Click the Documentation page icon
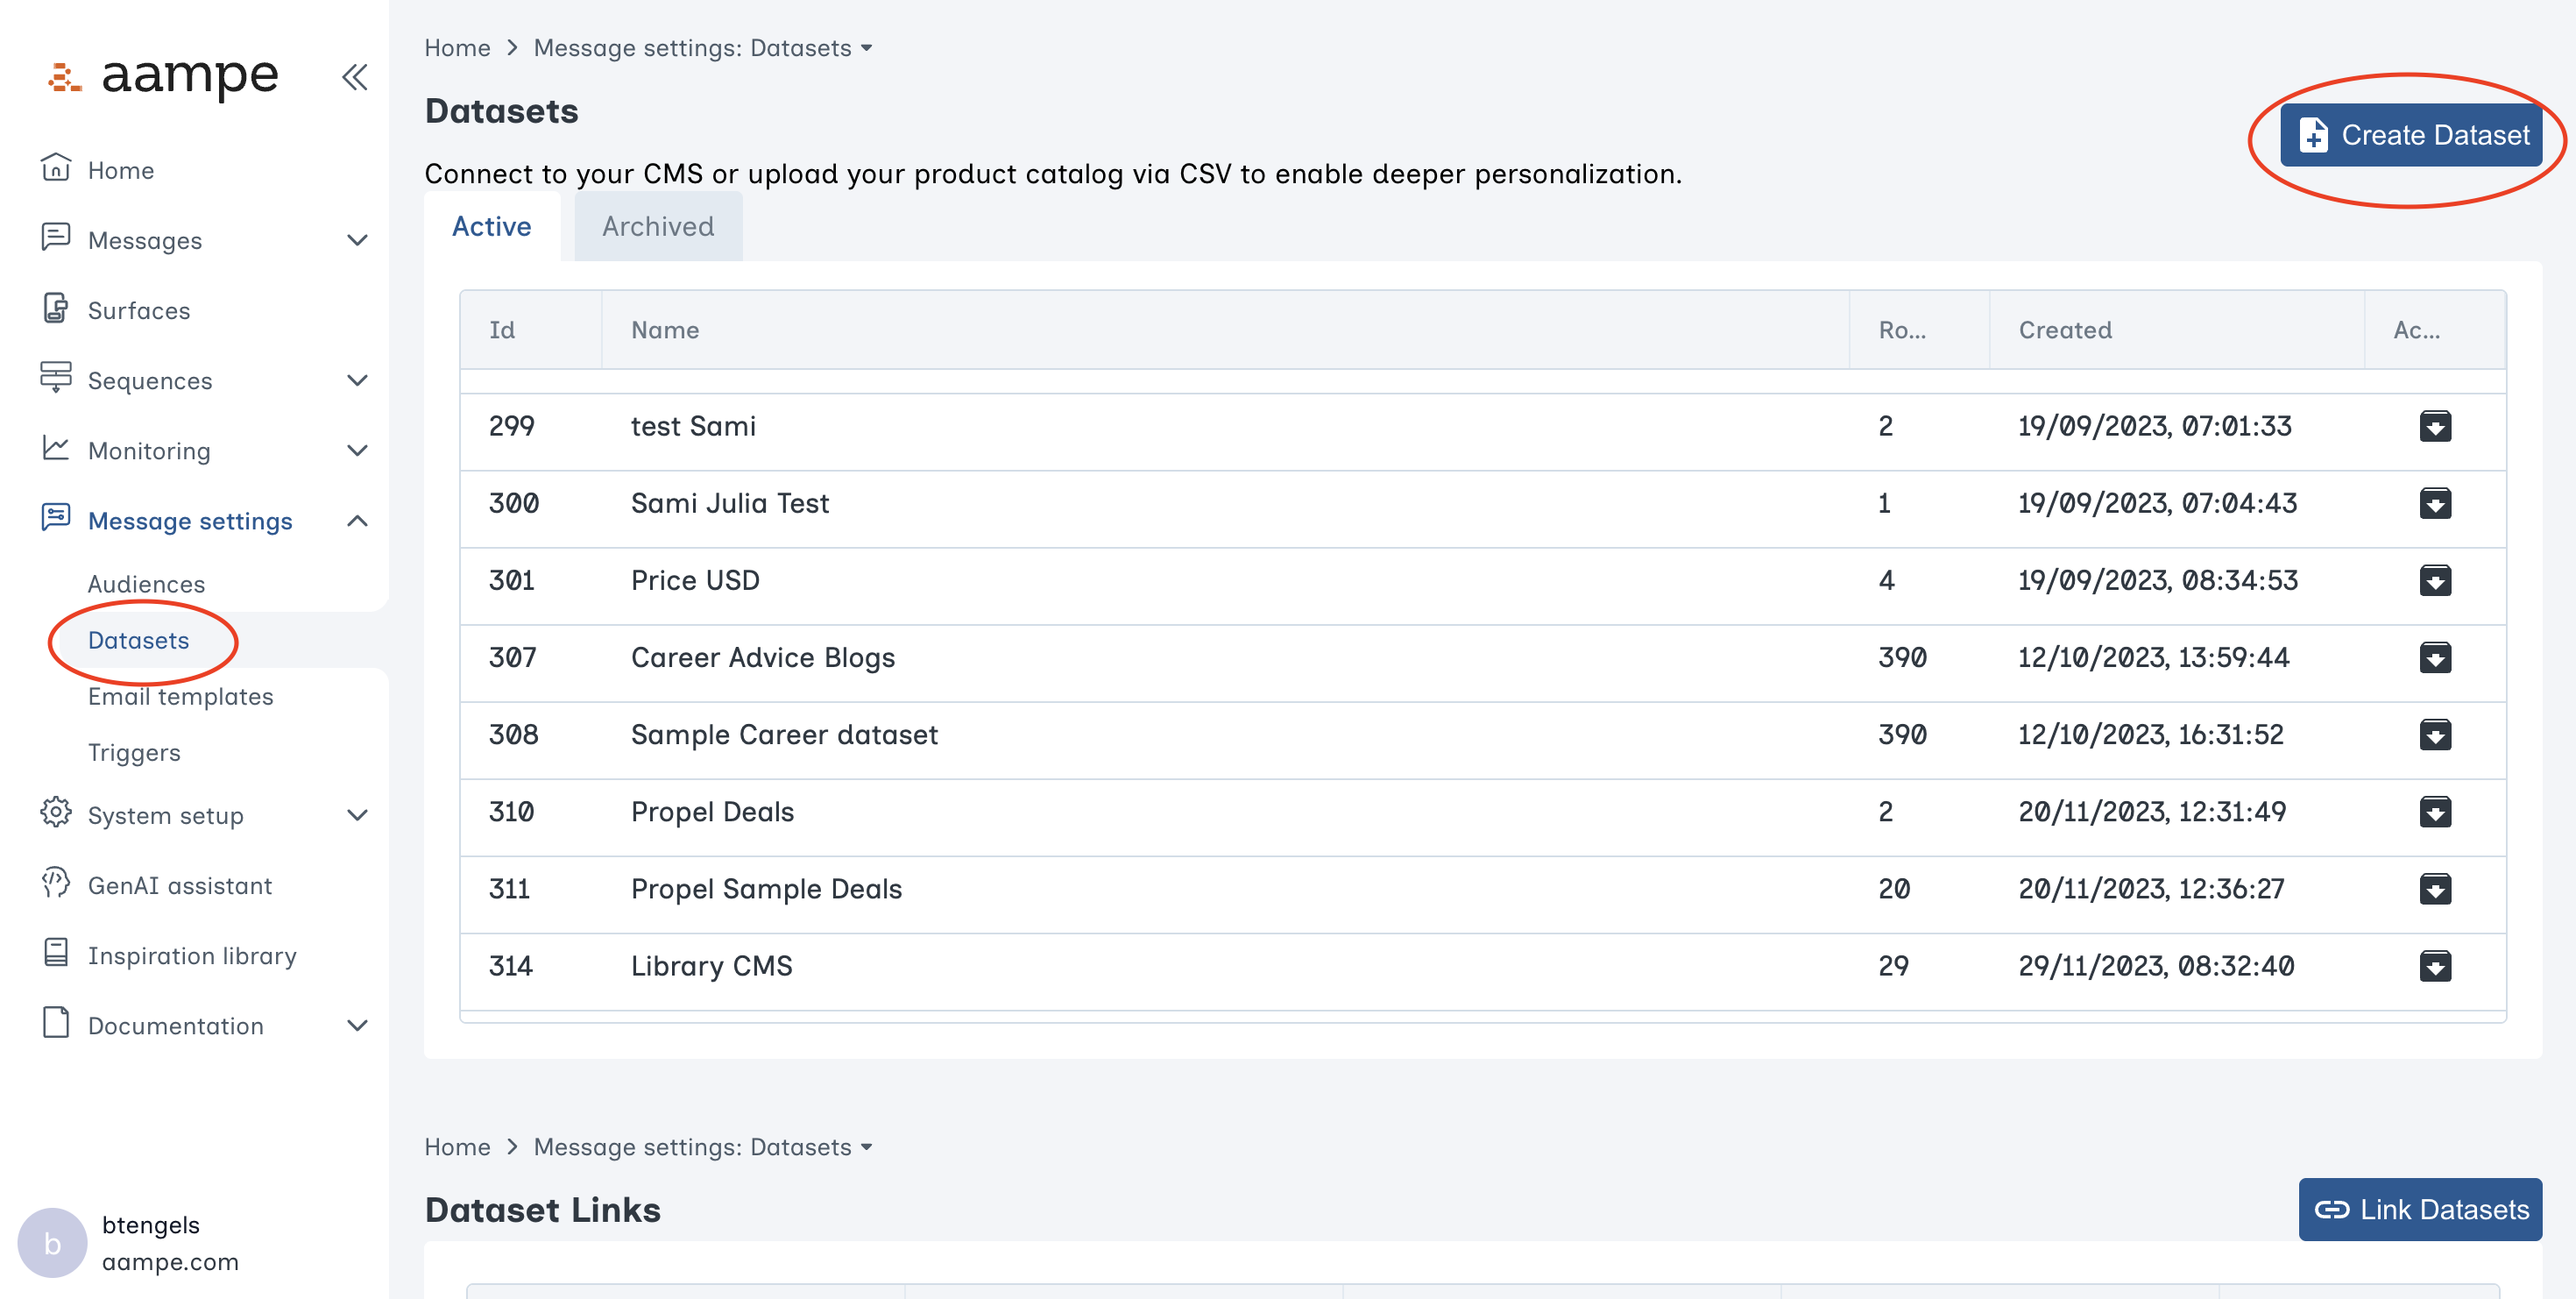The height and width of the screenshot is (1299, 2576). tap(56, 1023)
